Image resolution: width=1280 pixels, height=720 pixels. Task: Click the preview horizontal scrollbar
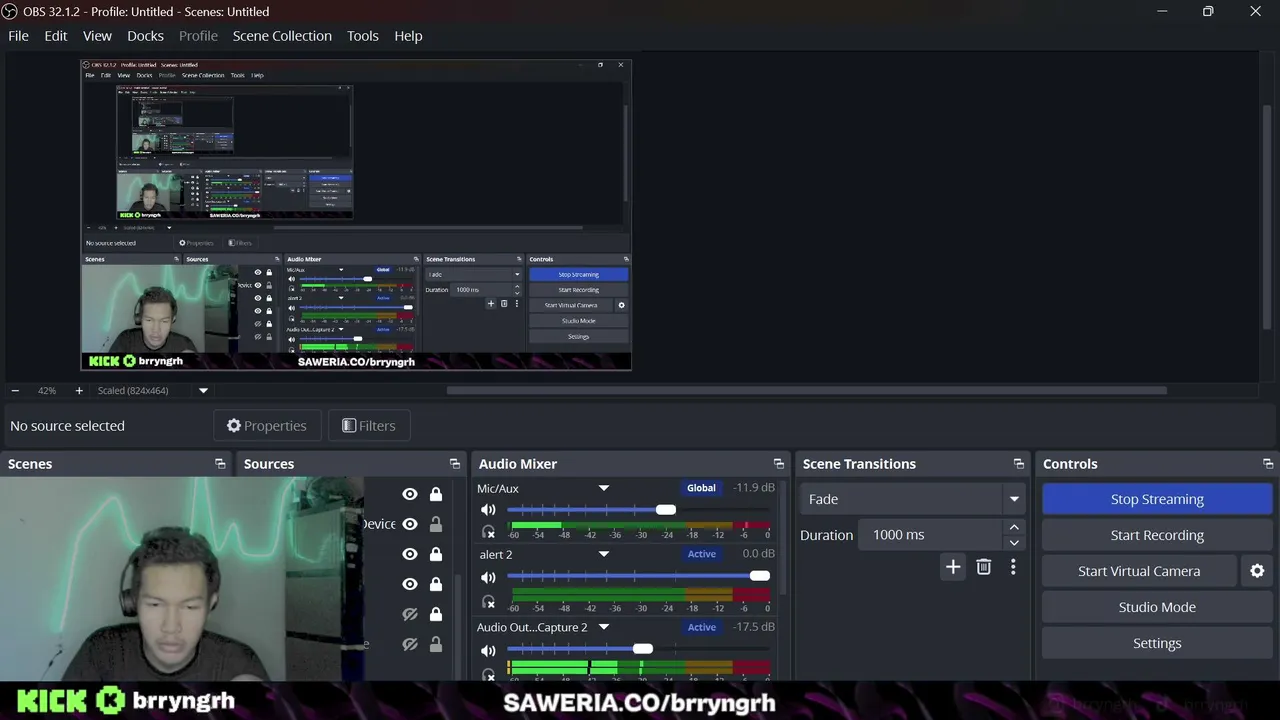[806, 391]
